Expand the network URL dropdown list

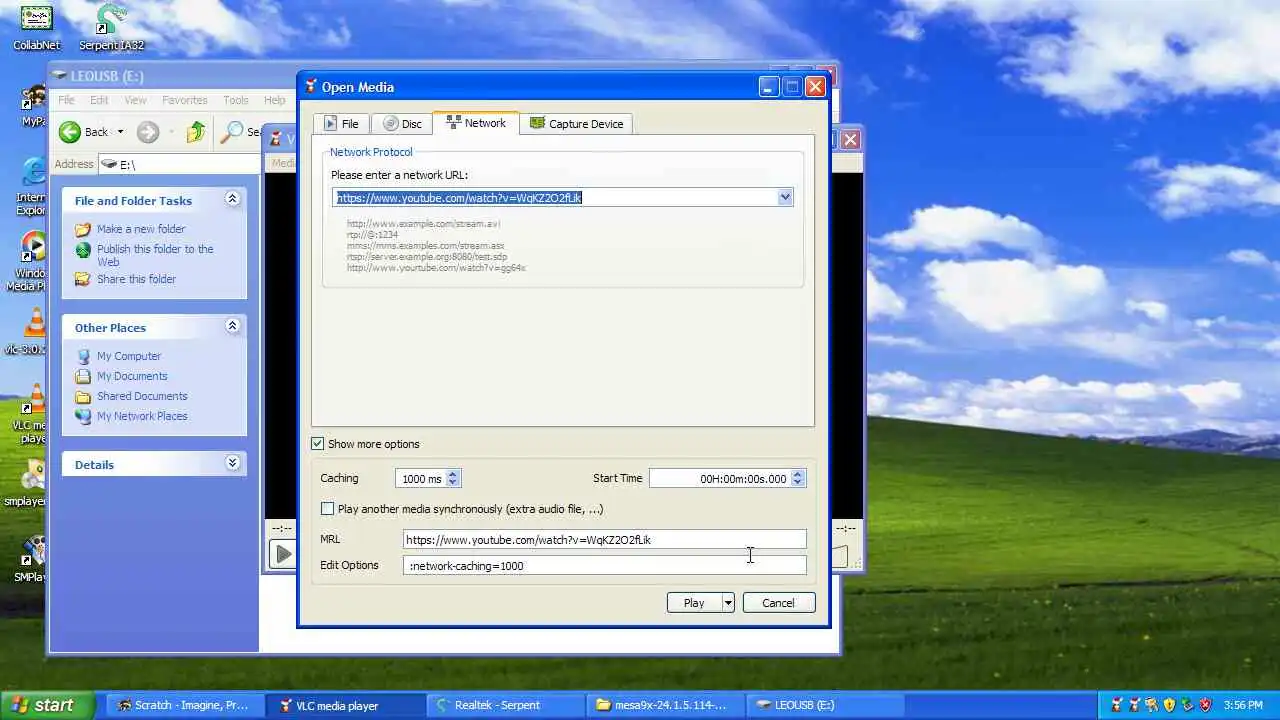point(785,198)
